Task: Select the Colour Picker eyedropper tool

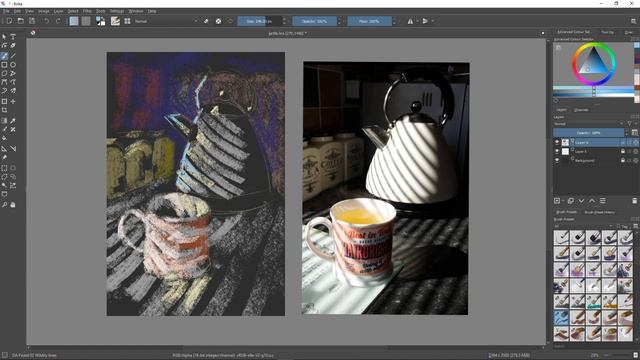Action: pos(13,121)
